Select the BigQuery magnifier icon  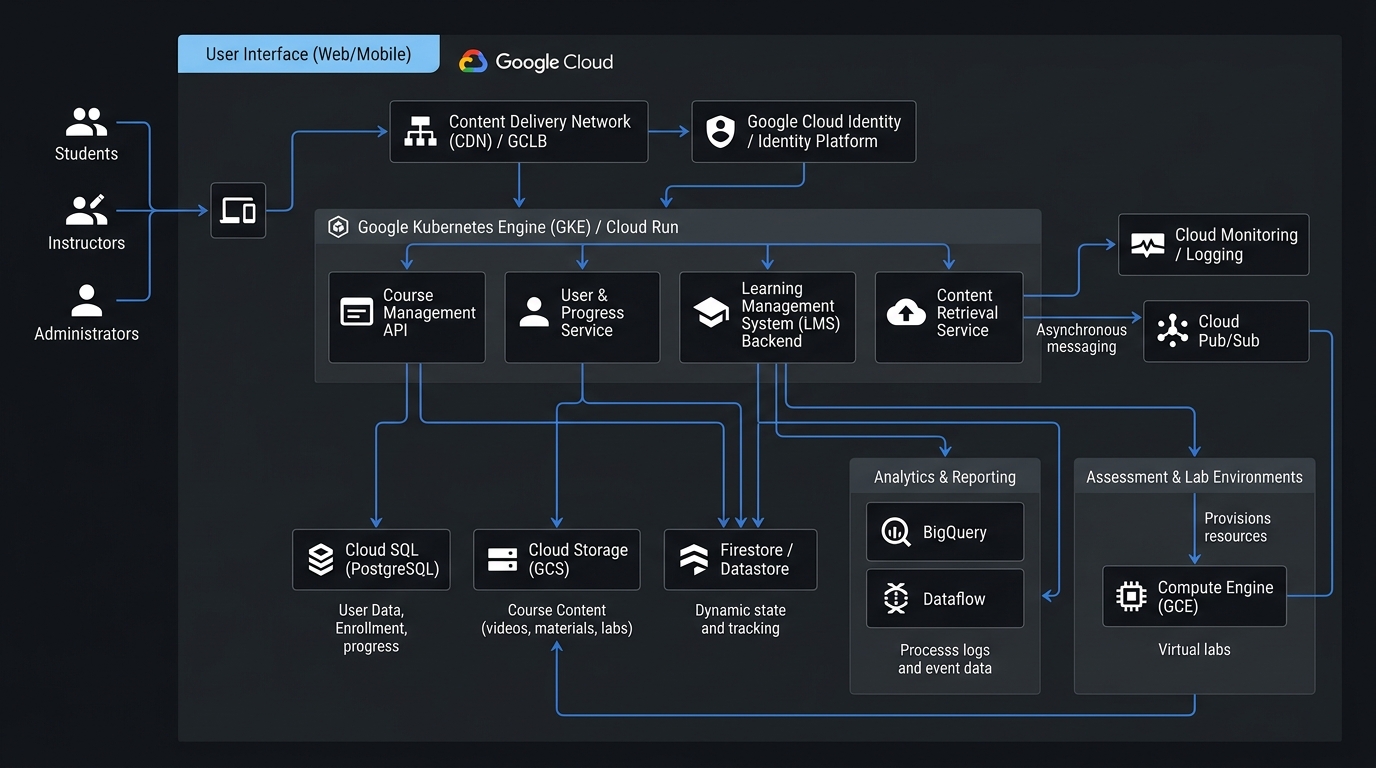point(896,532)
